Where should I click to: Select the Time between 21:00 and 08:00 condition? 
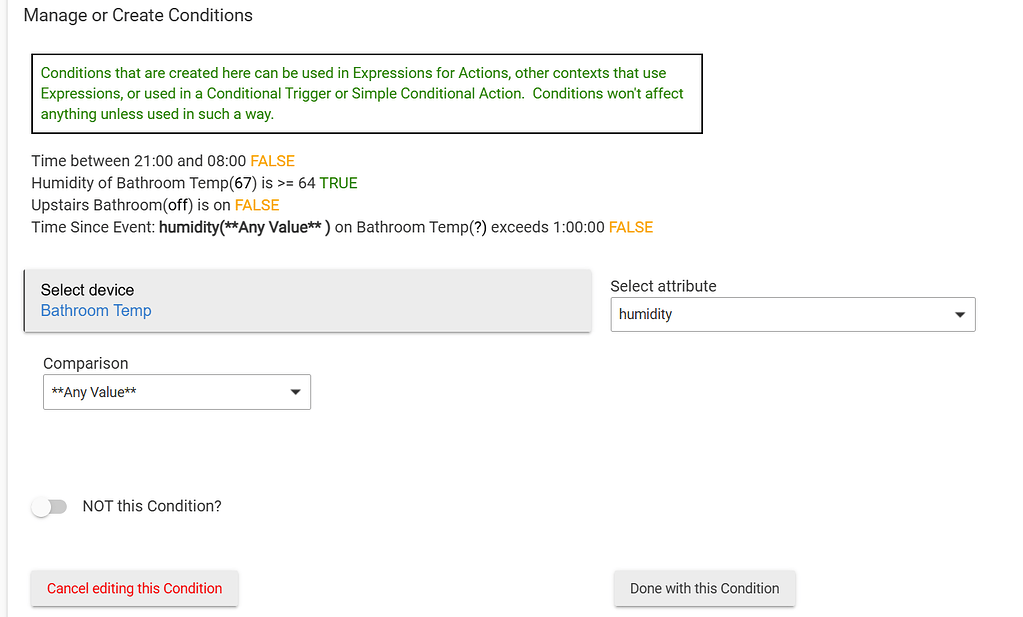click(x=140, y=161)
